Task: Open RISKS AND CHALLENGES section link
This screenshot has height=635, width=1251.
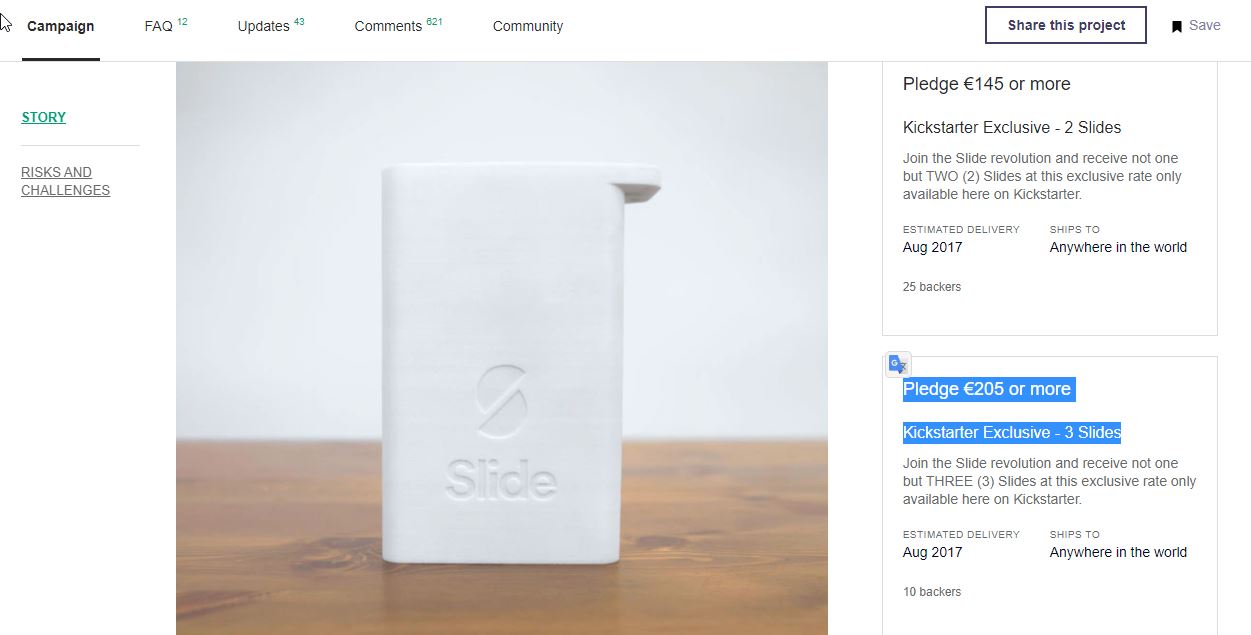Action: (x=66, y=181)
